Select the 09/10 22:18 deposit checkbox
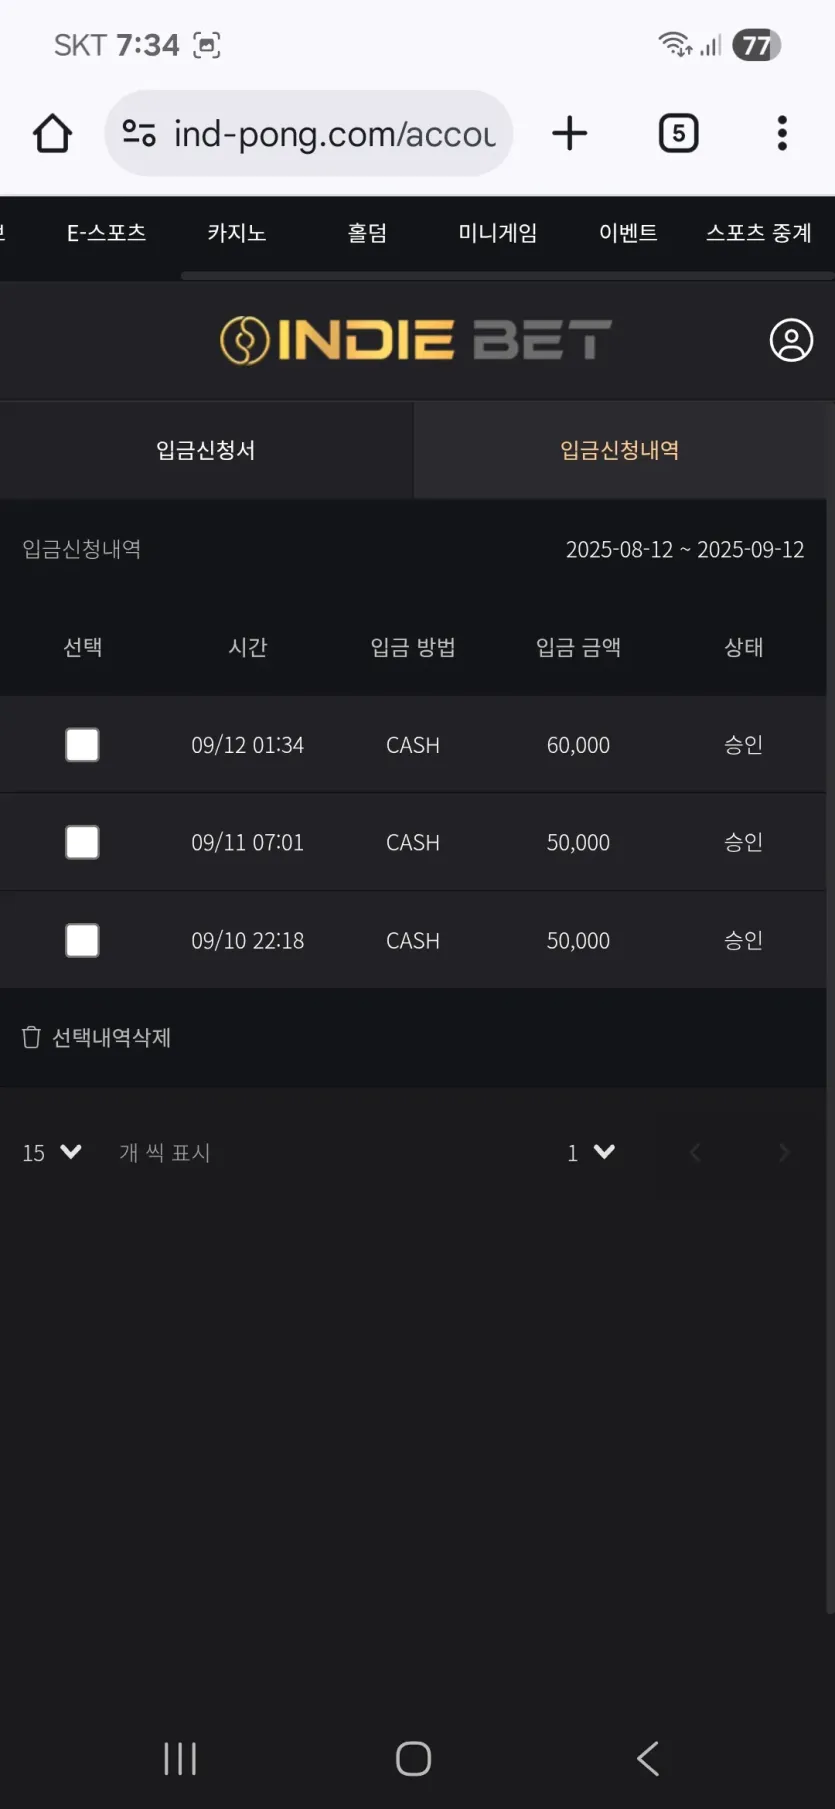The image size is (835, 1809). pyautogui.click(x=82, y=940)
